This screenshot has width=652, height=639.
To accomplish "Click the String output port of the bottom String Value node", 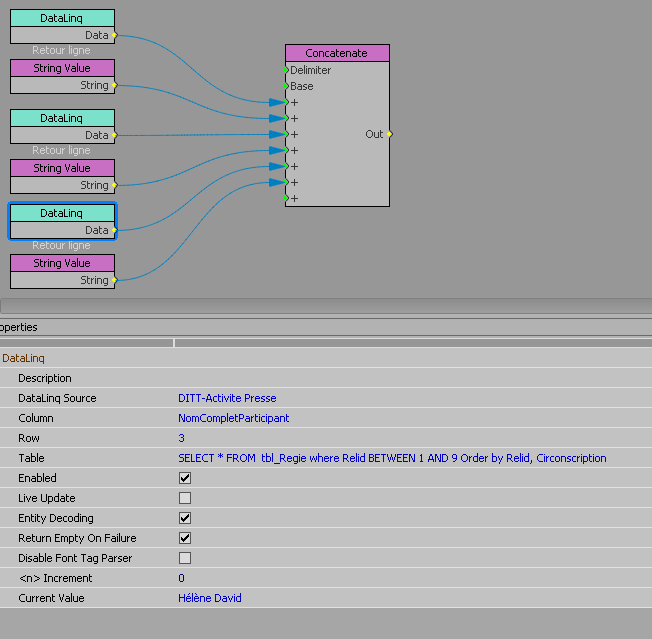I will tap(115, 280).
